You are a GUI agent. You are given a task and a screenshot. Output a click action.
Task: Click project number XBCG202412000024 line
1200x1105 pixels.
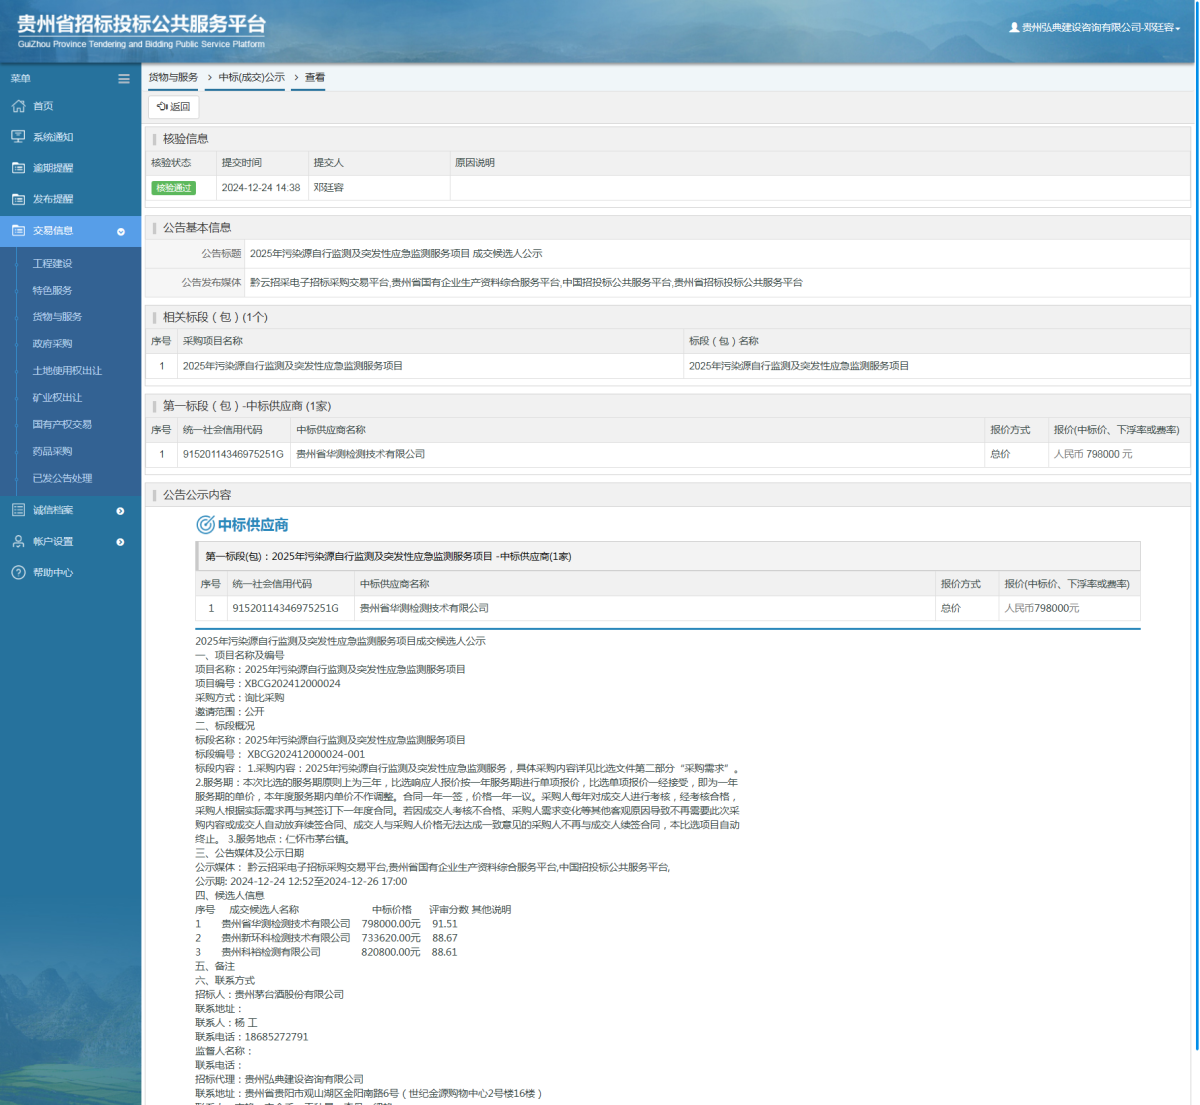point(268,684)
